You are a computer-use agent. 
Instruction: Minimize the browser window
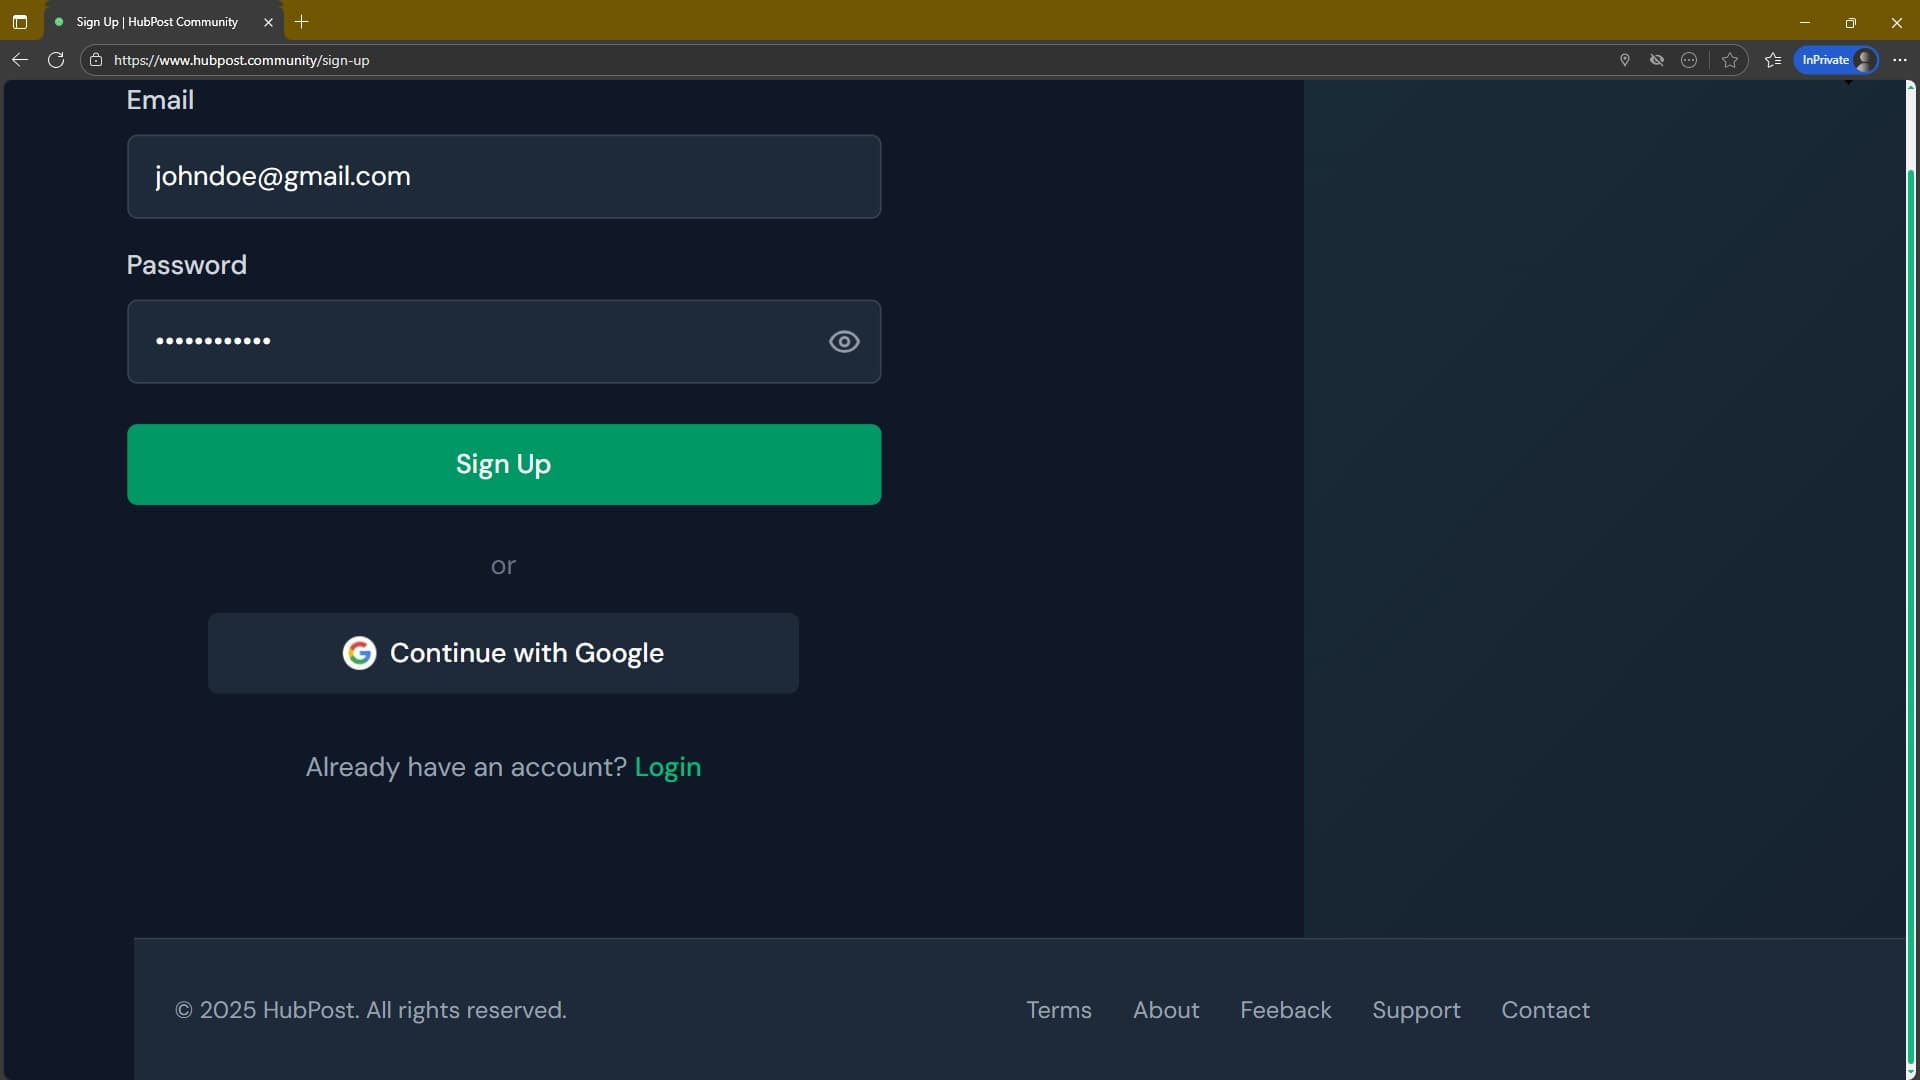click(1805, 22)
